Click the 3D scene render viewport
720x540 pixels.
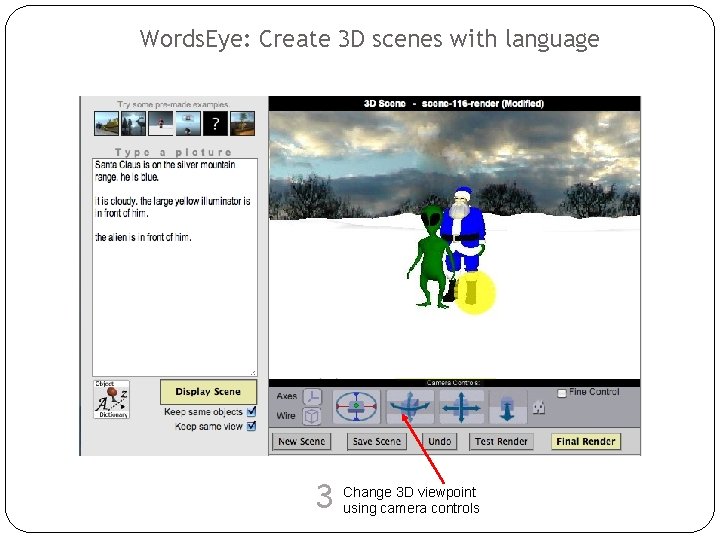pos(454,245)
